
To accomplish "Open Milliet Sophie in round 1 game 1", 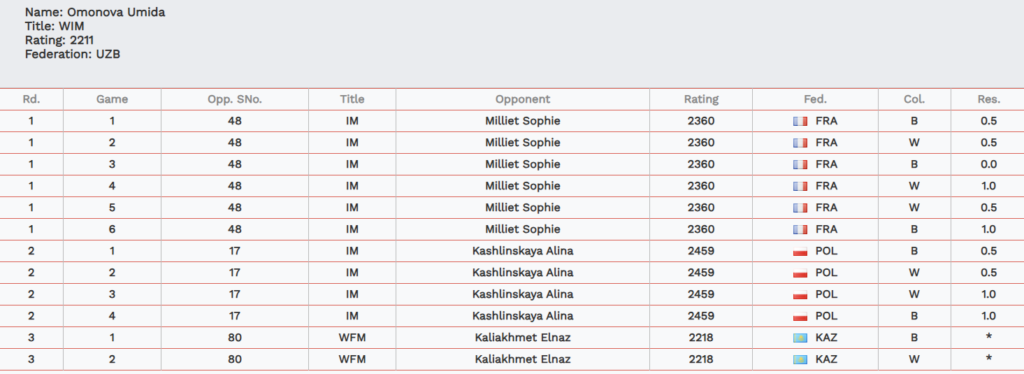I will pos(522,121).
